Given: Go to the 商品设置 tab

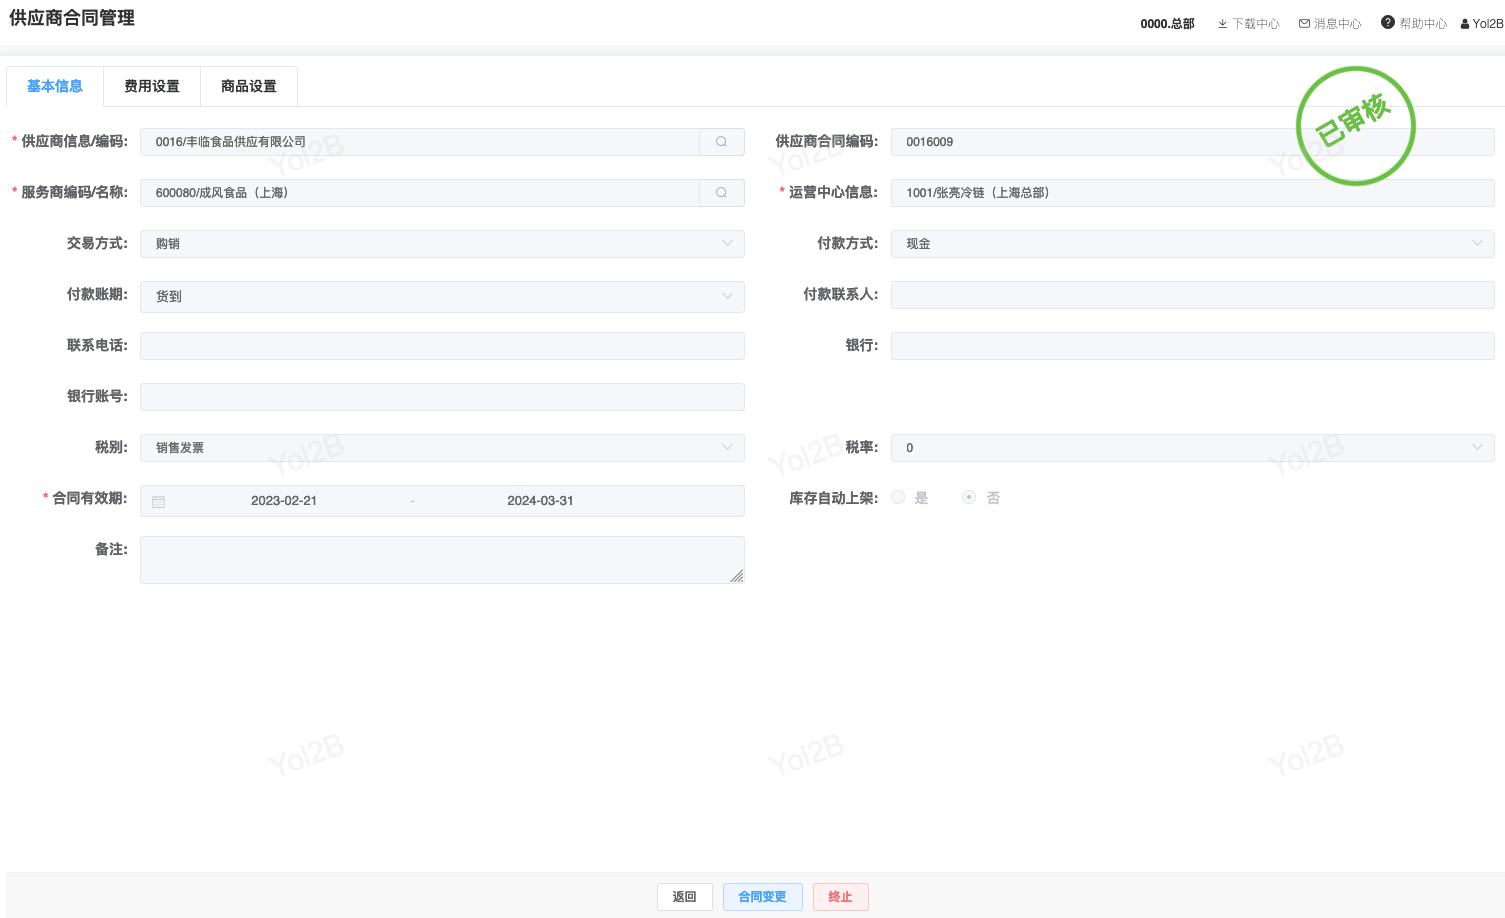Looking at the screenshot, I should [249, 87].
